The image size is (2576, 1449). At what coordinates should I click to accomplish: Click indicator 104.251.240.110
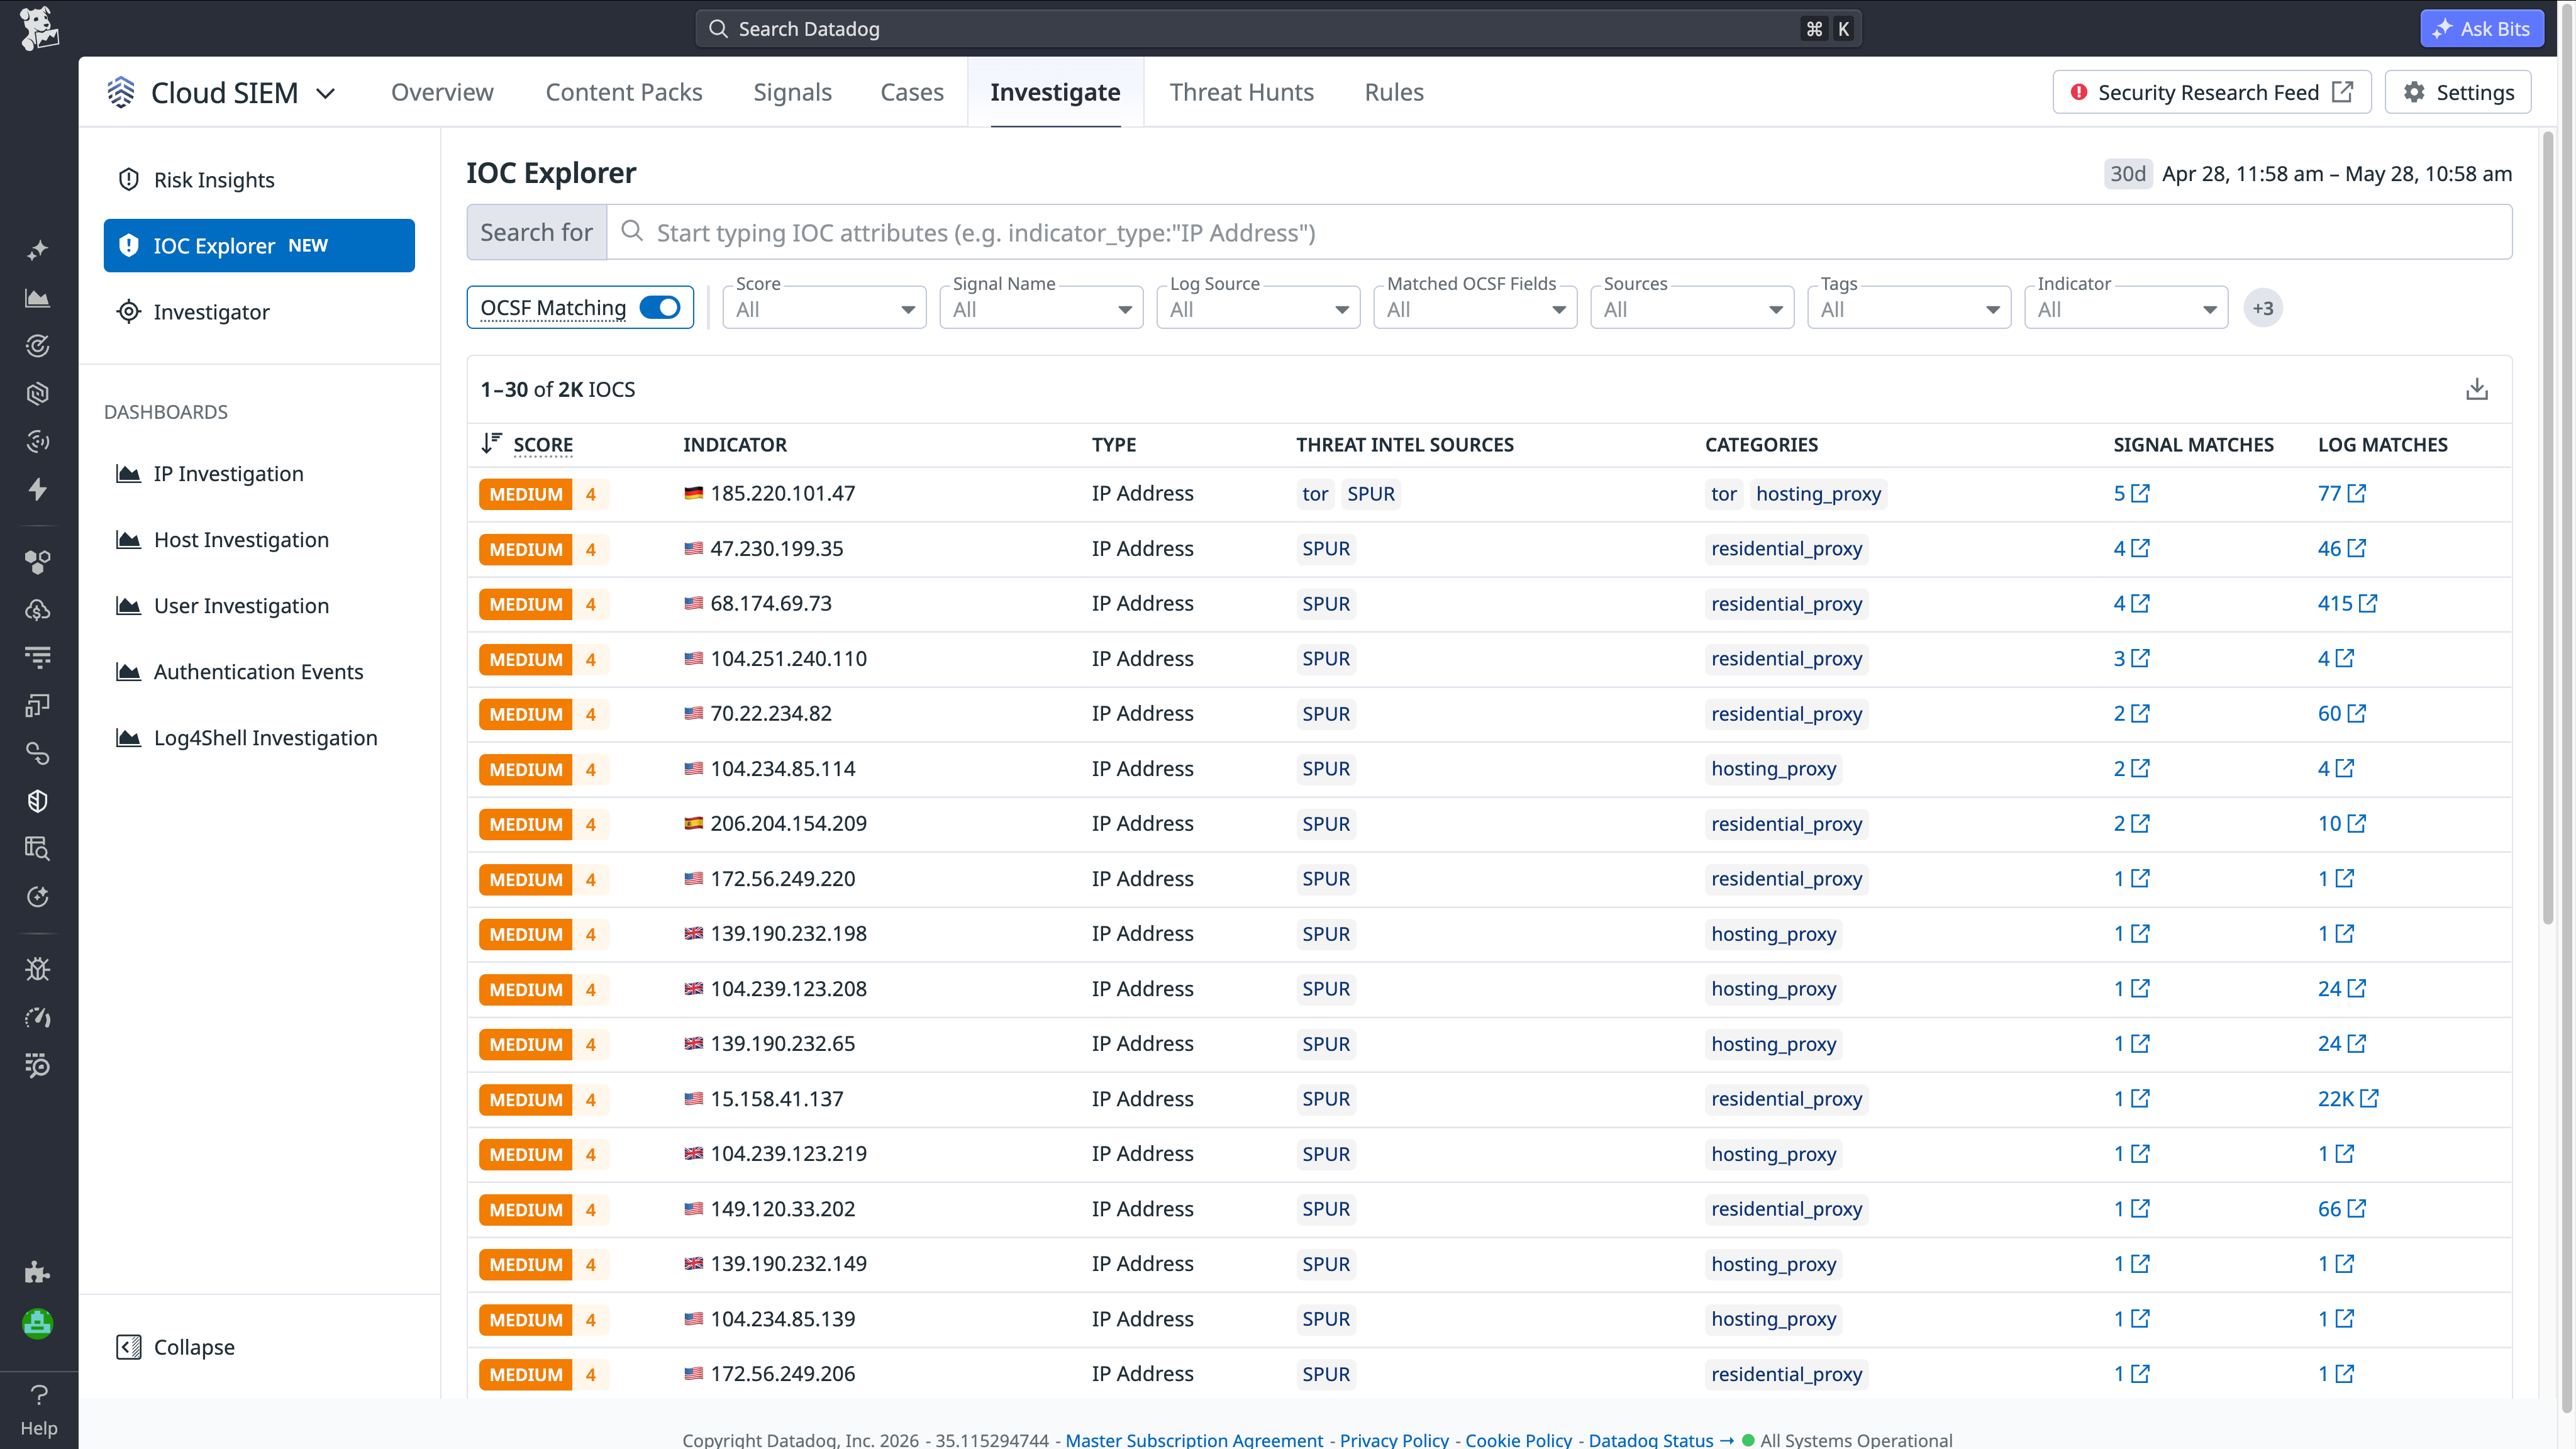pos(788,659)
